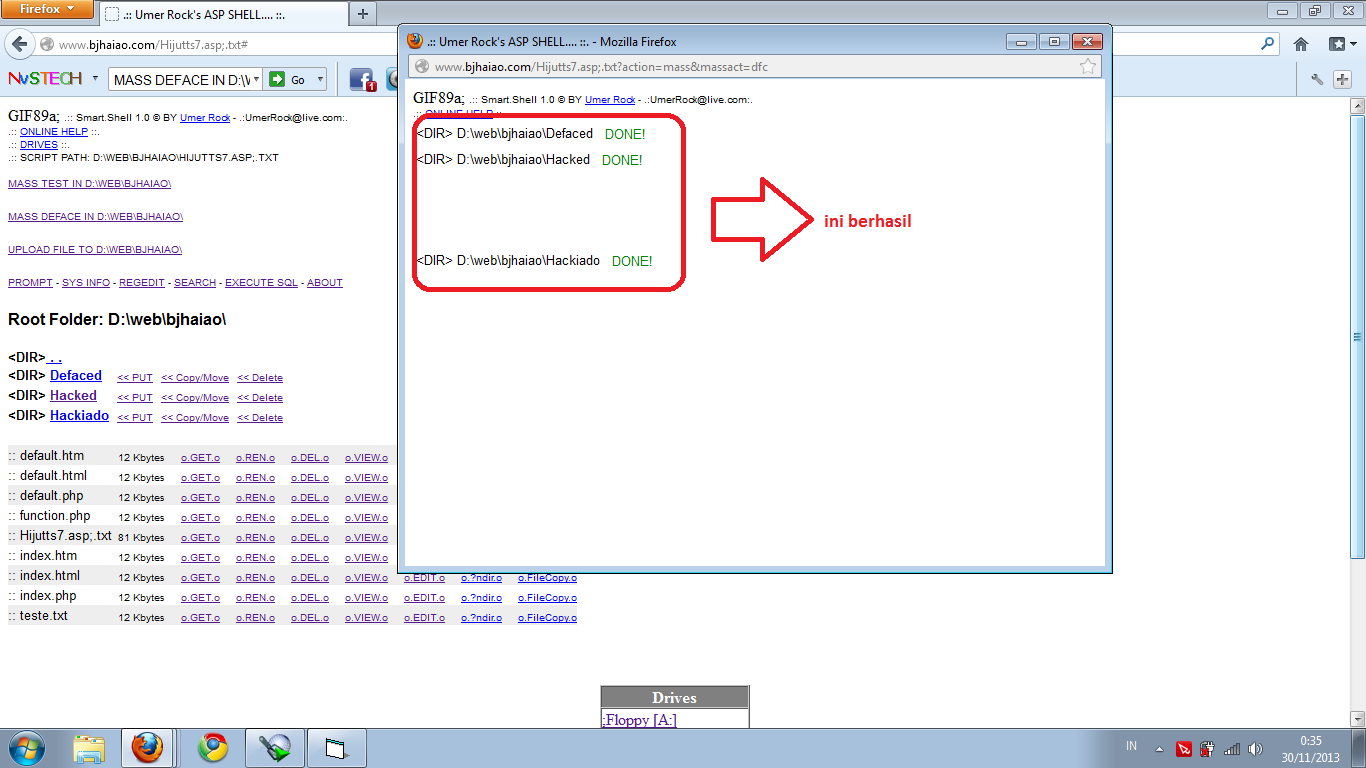Click the green Go arrow icon
This screenshot has width=1366, height=768.
click(x=276, y=79)
